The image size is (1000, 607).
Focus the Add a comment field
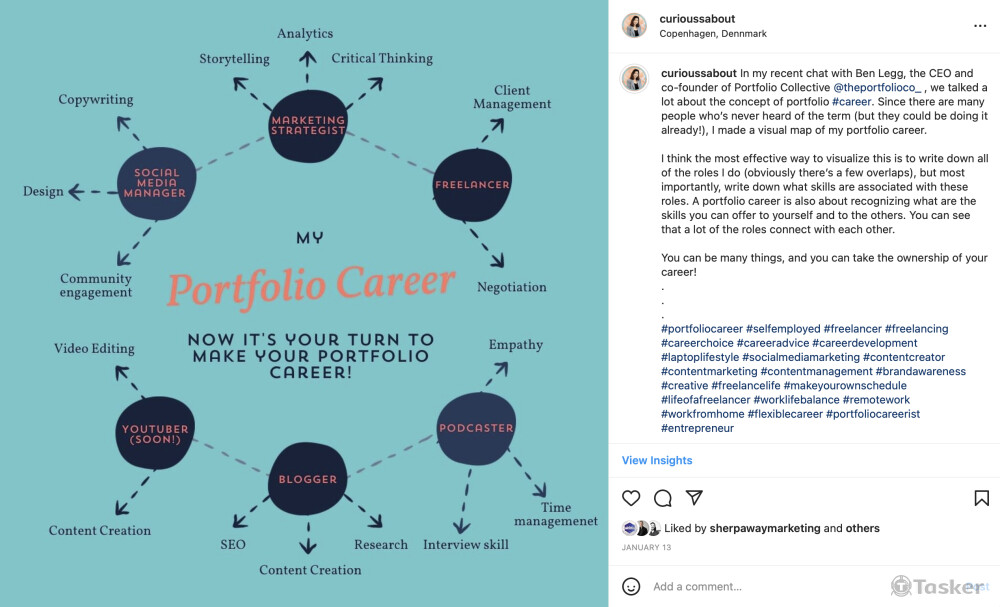click(x=760, y=586)
